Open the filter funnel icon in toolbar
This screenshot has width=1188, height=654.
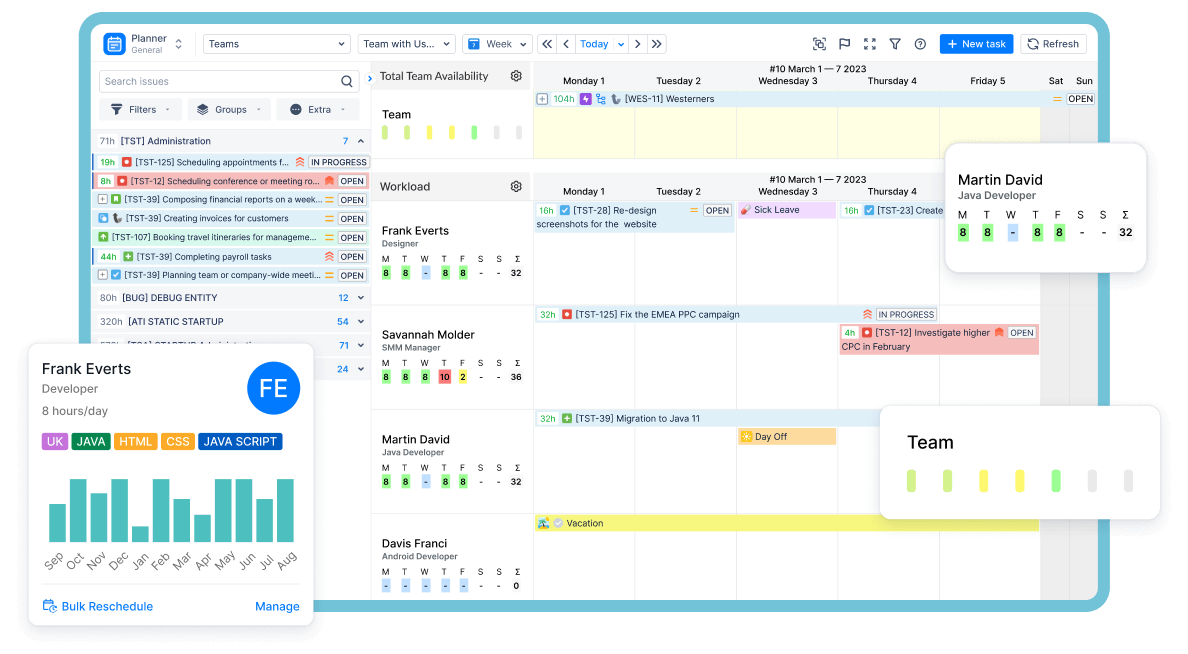[x=895, y=44]
